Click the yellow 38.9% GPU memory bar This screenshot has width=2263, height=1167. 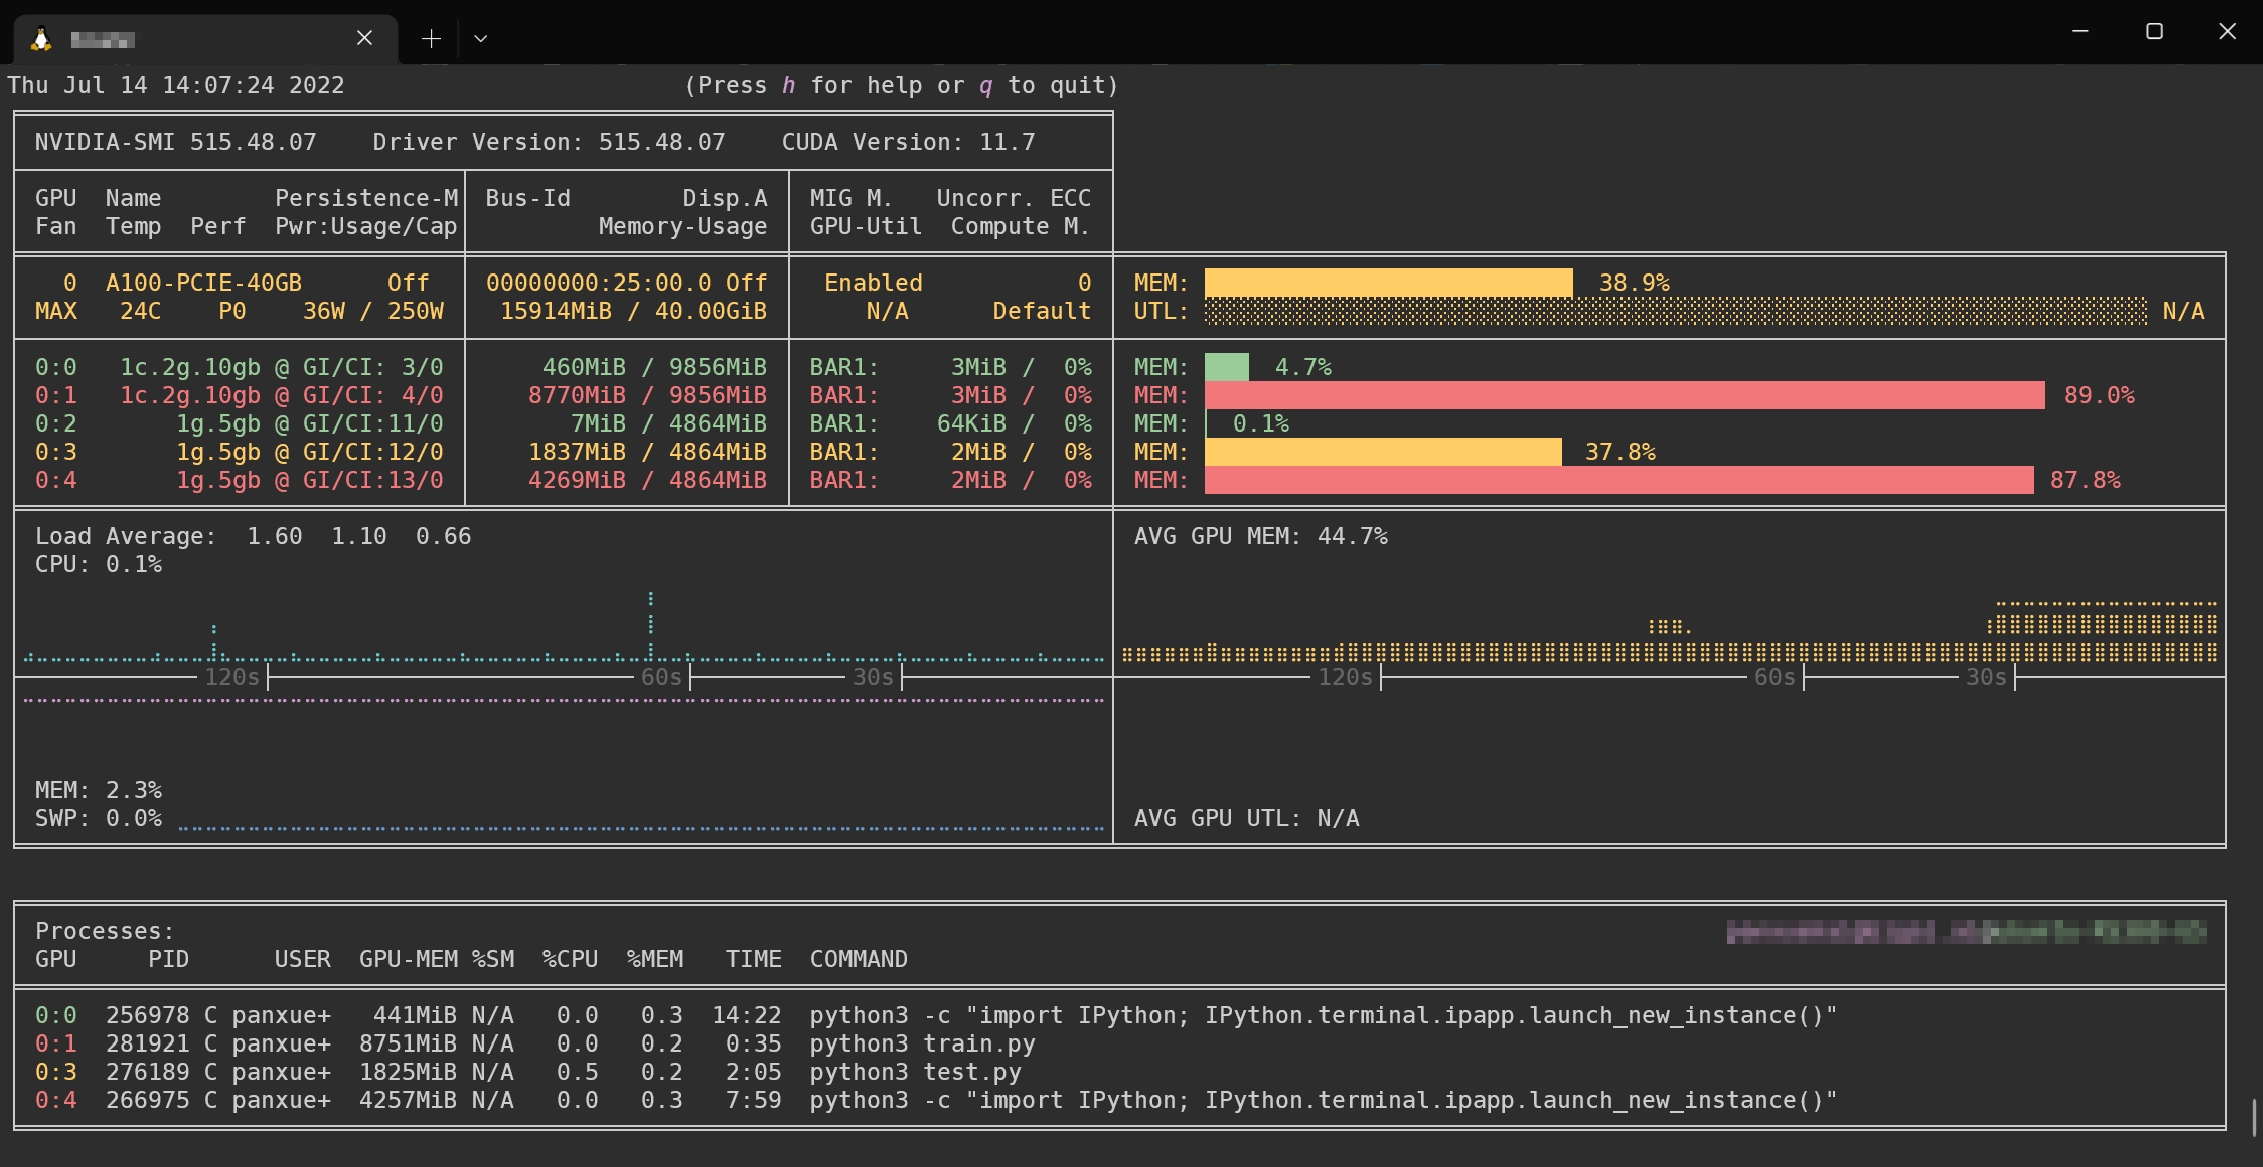coord(1388,283)
